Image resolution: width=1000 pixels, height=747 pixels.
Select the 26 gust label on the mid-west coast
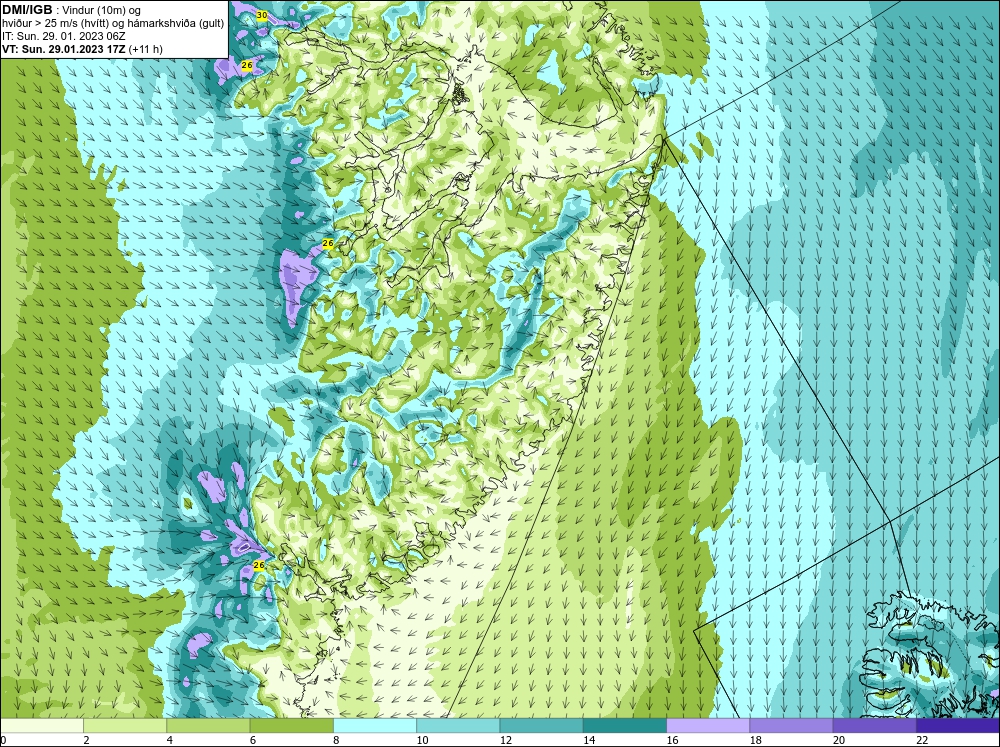click(328, 243)
